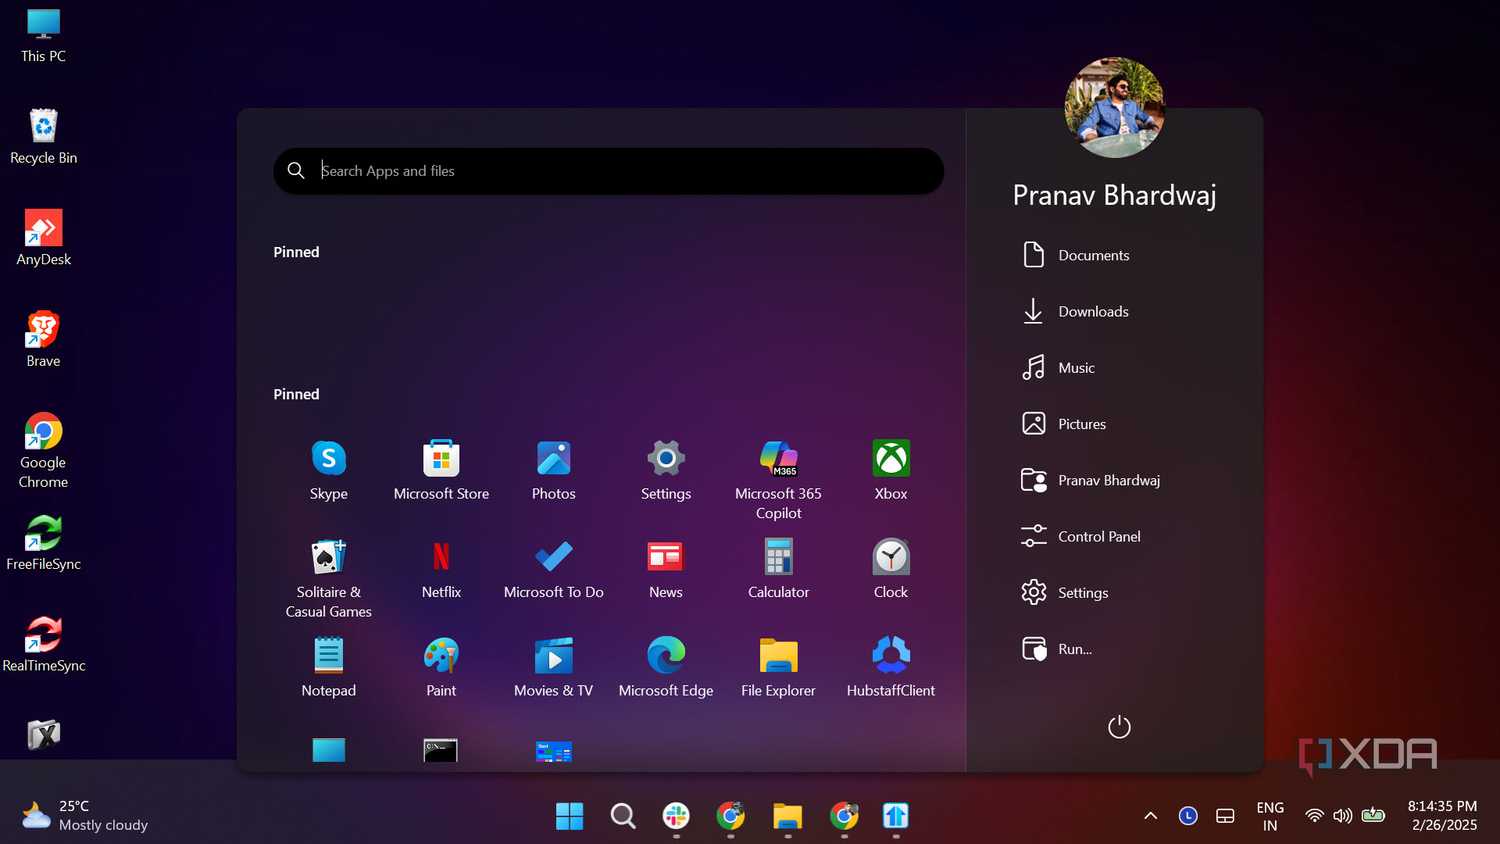Open Skype from pinned apps
The image size is (1500, 844).
pyautogui.click(x=328, y=470)
